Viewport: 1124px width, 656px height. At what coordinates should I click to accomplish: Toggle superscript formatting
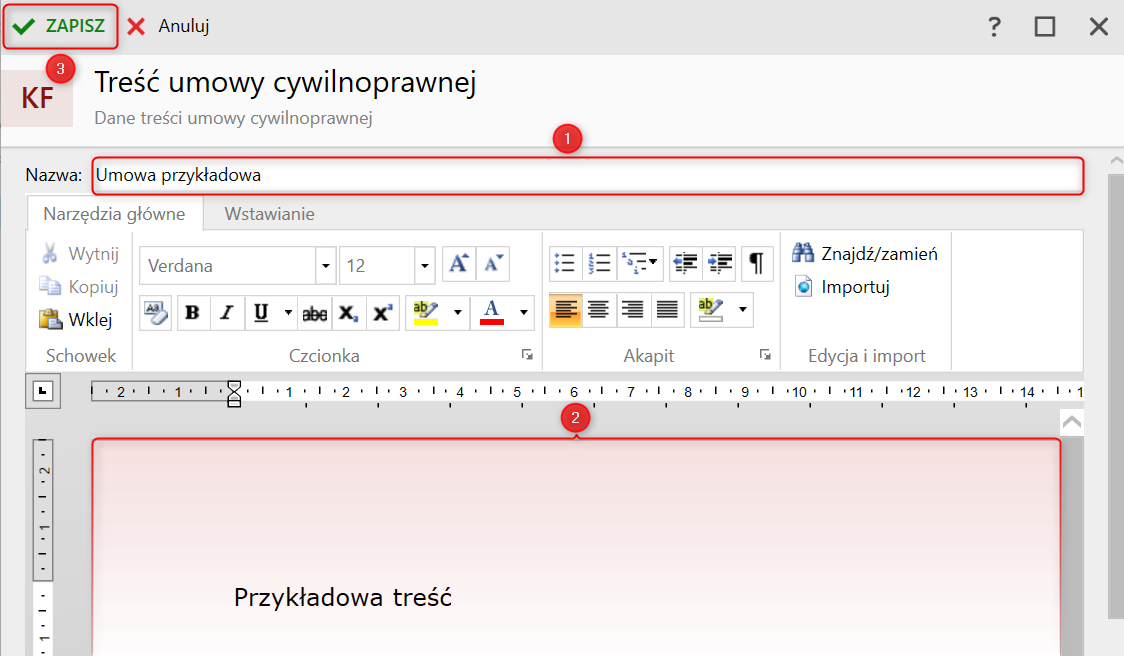pos(383,313)
